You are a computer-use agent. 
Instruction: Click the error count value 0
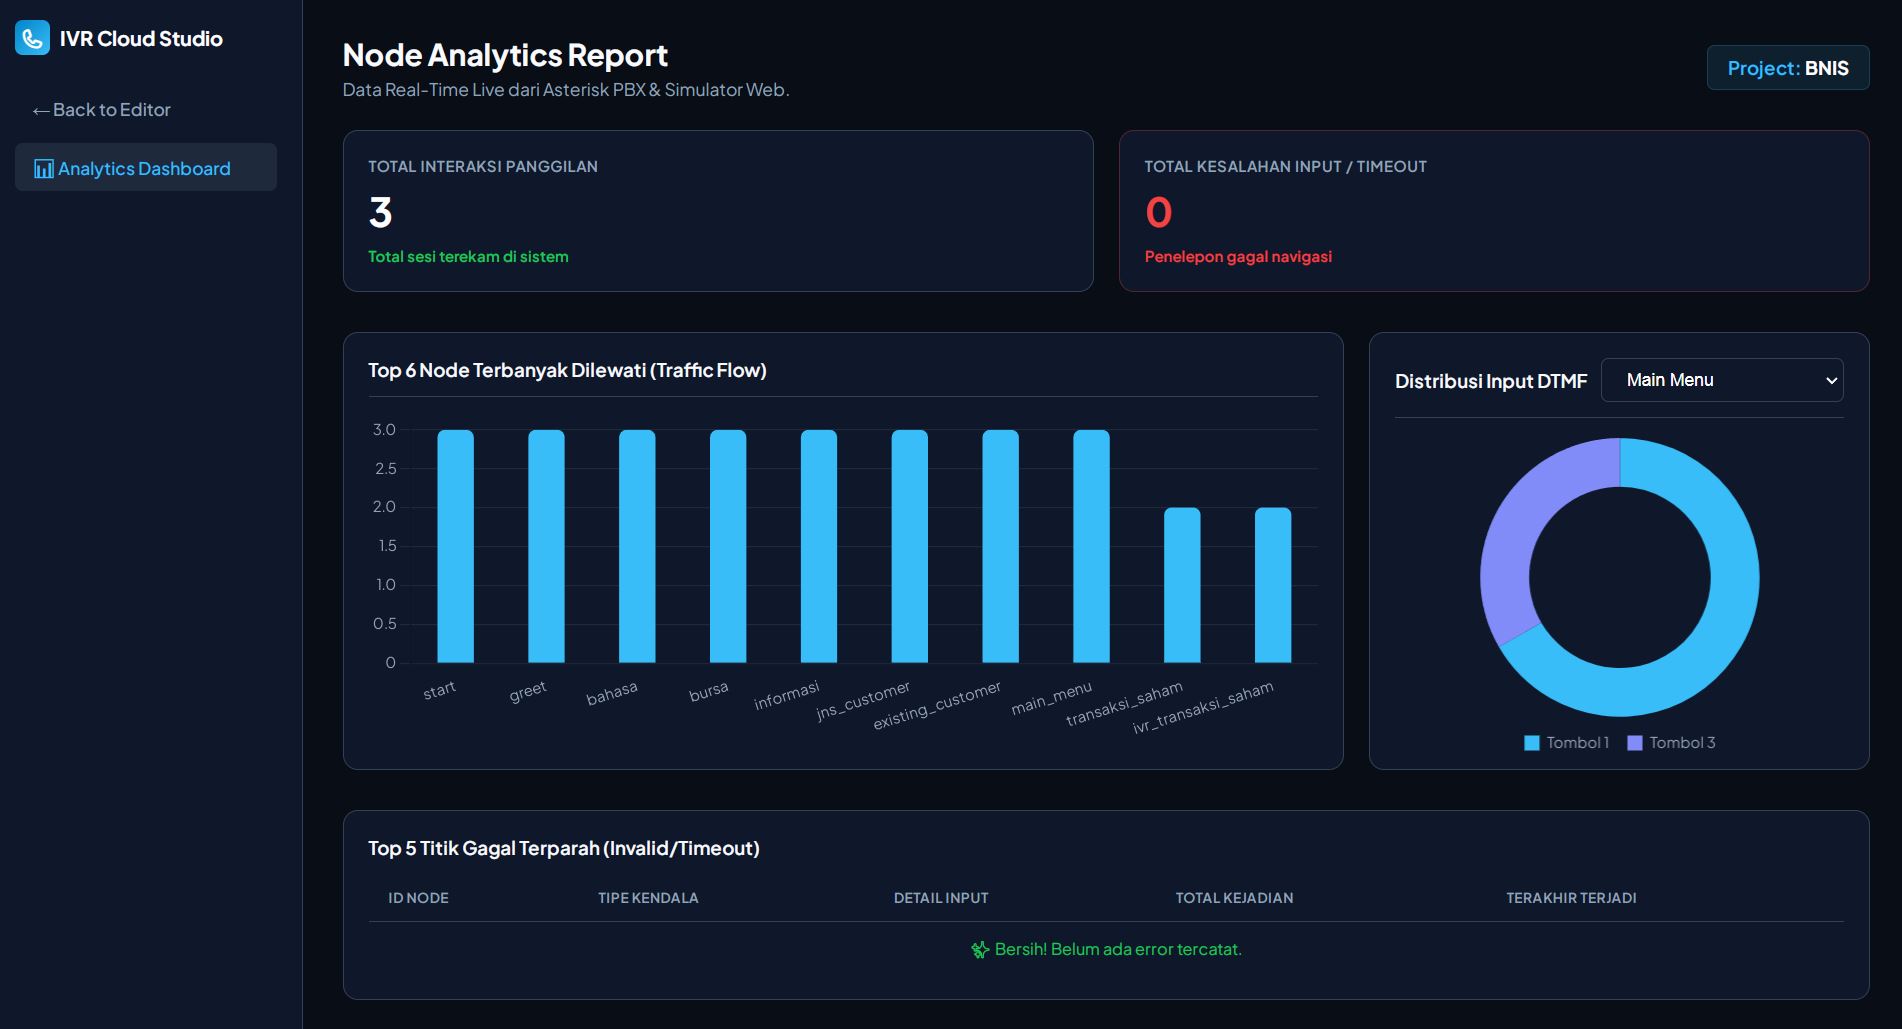pos(1158,212)
